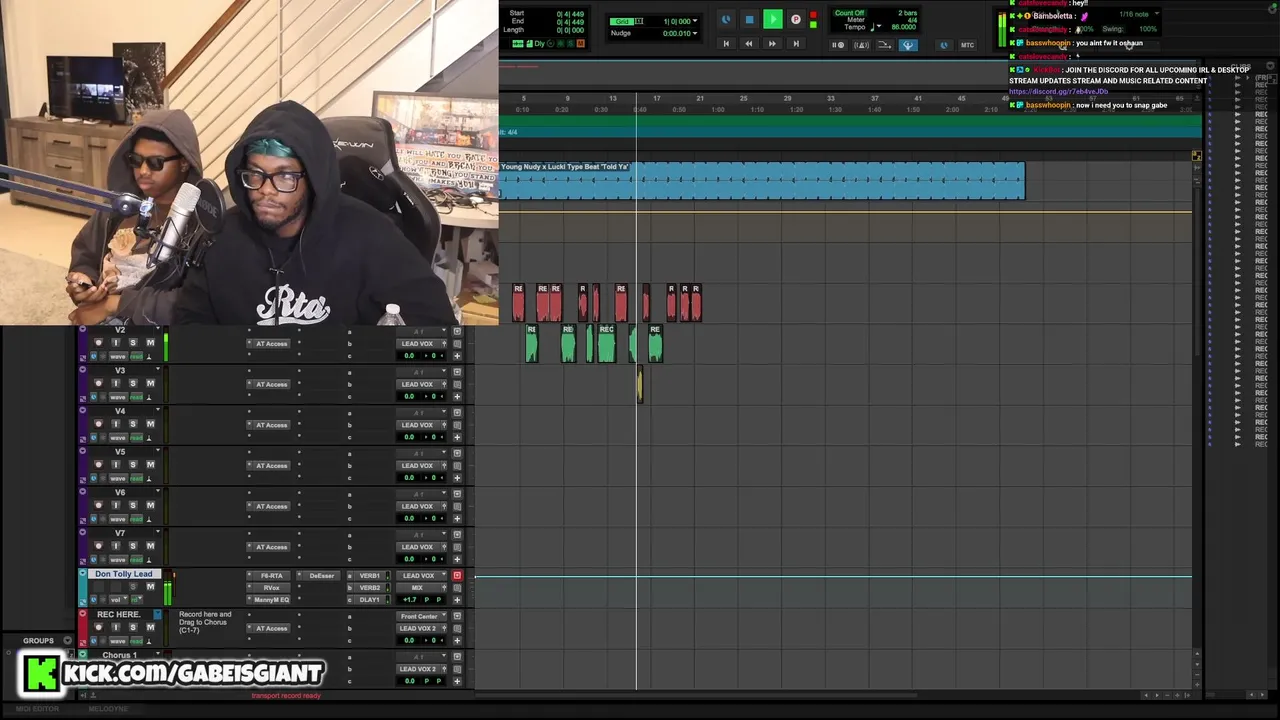Click the green Play button in transport
The height and width of the screenshot is (720, 1280).
(772, 19)
